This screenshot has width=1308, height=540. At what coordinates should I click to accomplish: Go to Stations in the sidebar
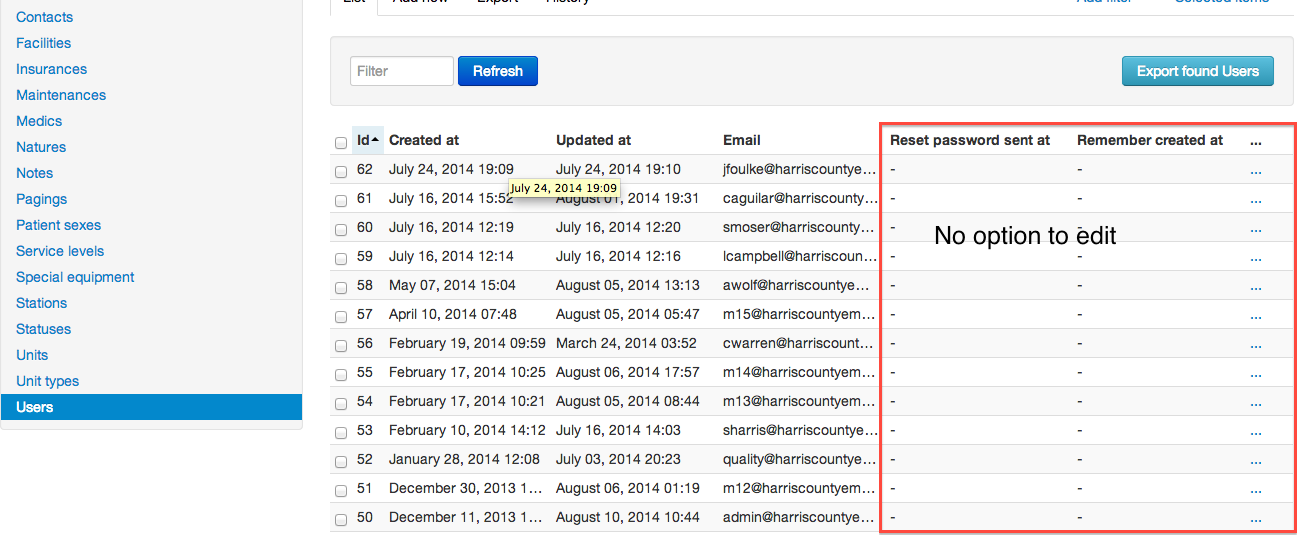41,303
